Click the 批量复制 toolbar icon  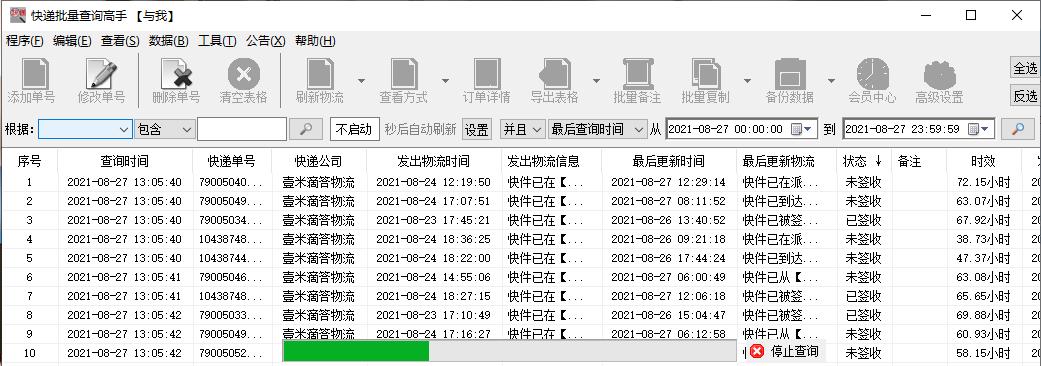click(x=706, y=74)
